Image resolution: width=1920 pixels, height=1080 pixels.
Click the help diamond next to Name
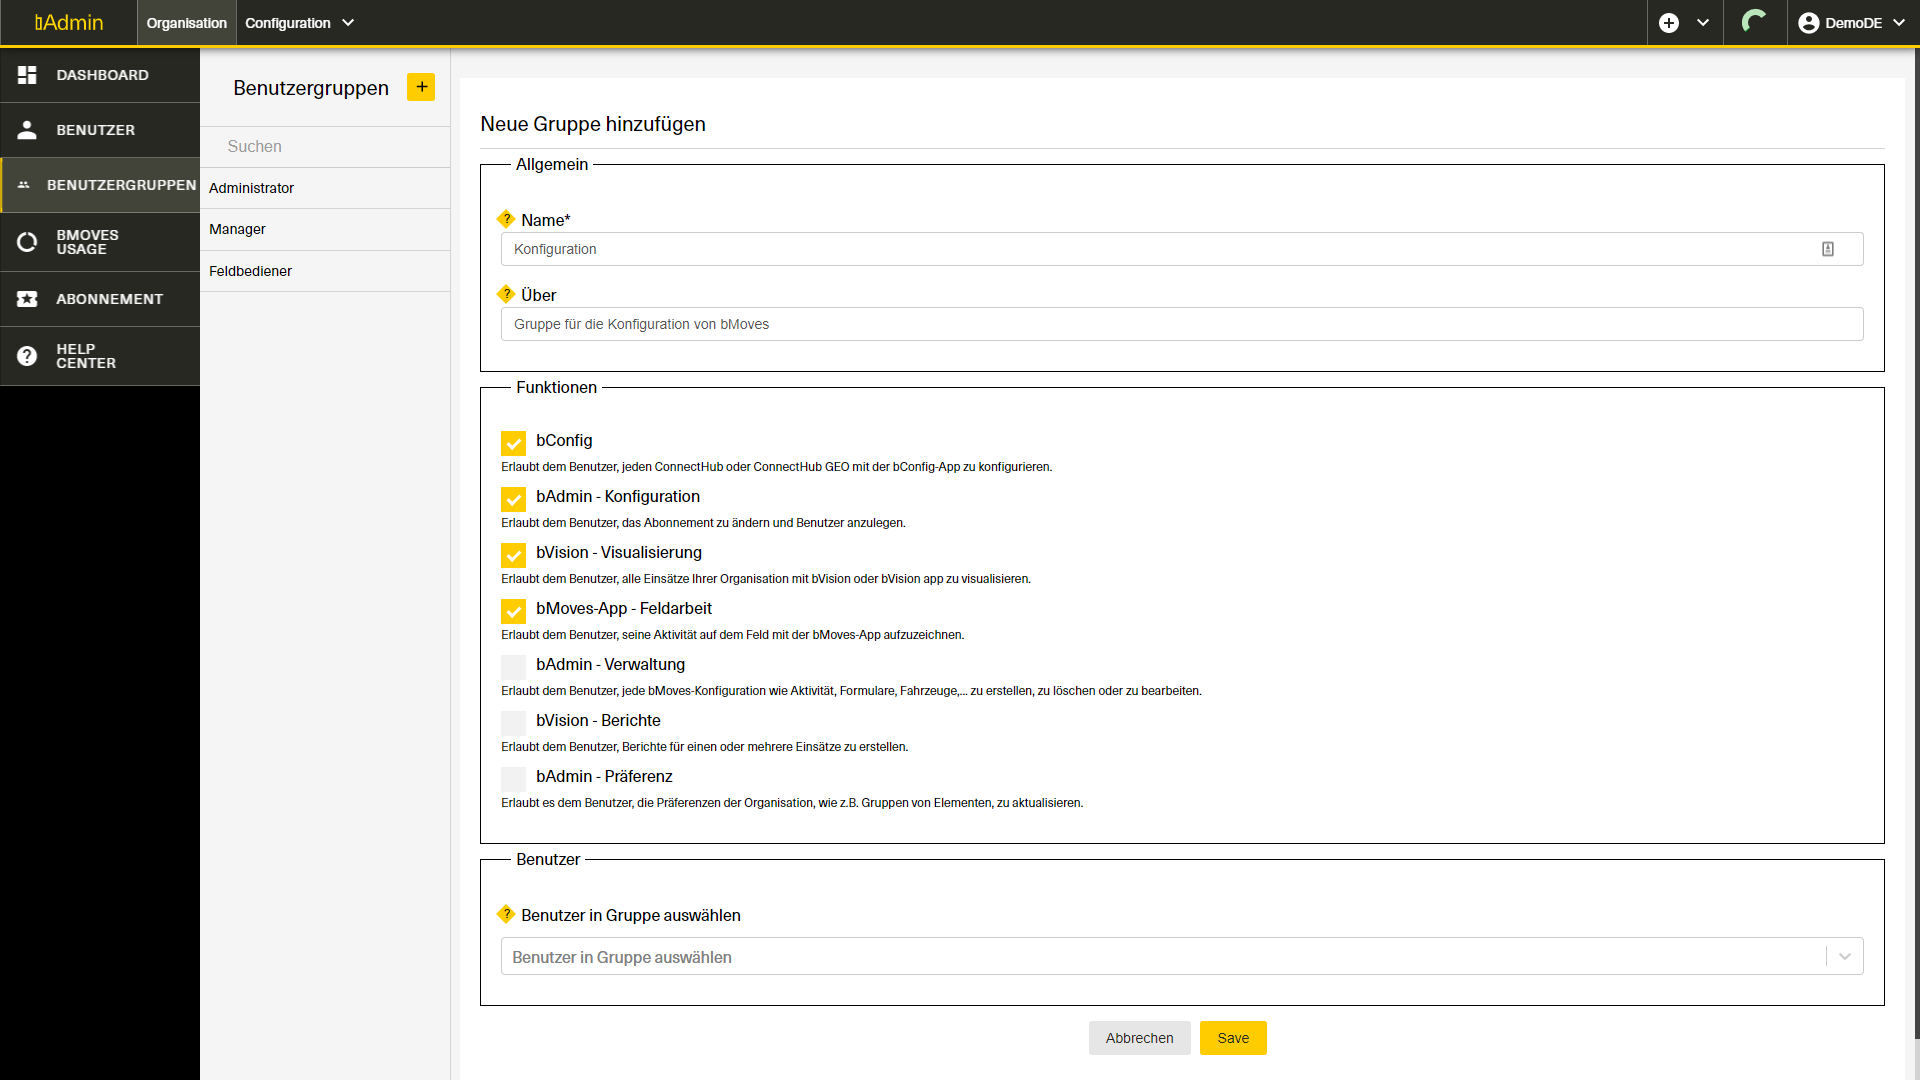[506, 219]
